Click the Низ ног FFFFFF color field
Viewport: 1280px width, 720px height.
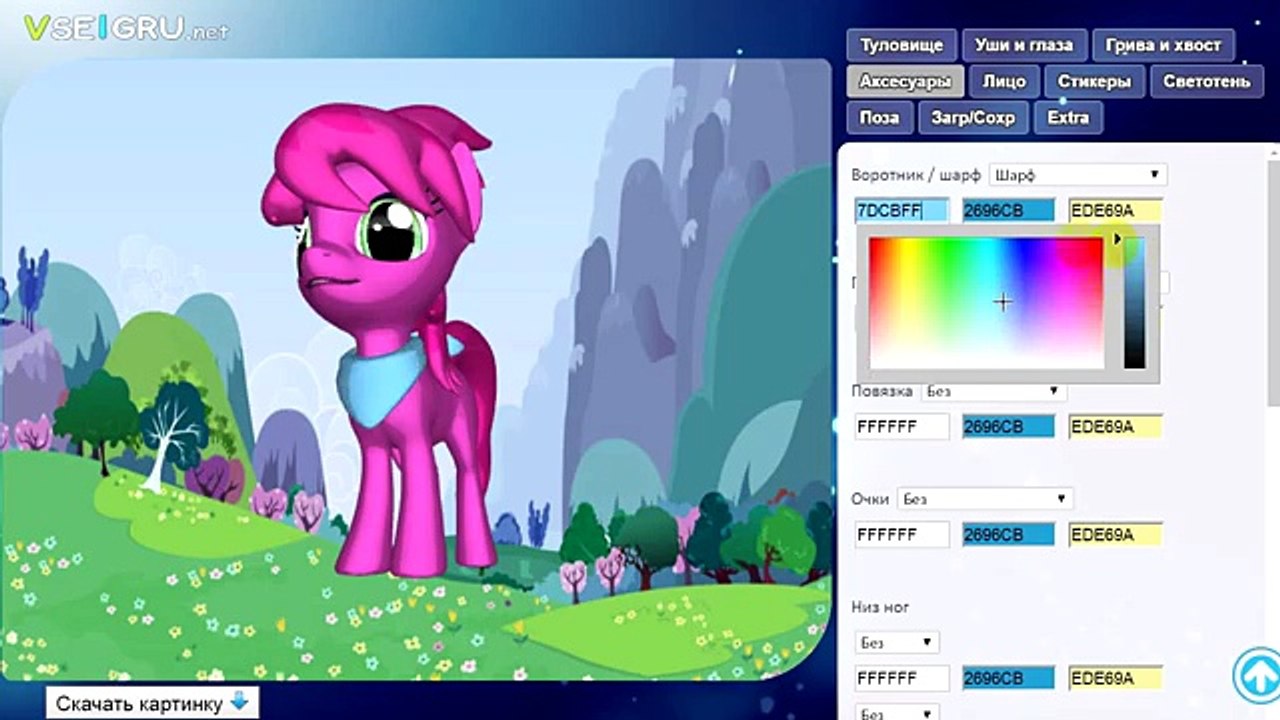pos(902,679)
